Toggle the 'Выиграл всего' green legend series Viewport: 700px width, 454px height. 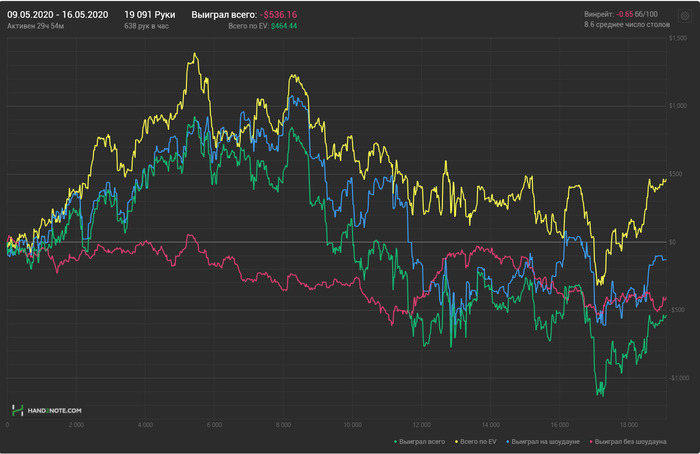click(419, 442)
